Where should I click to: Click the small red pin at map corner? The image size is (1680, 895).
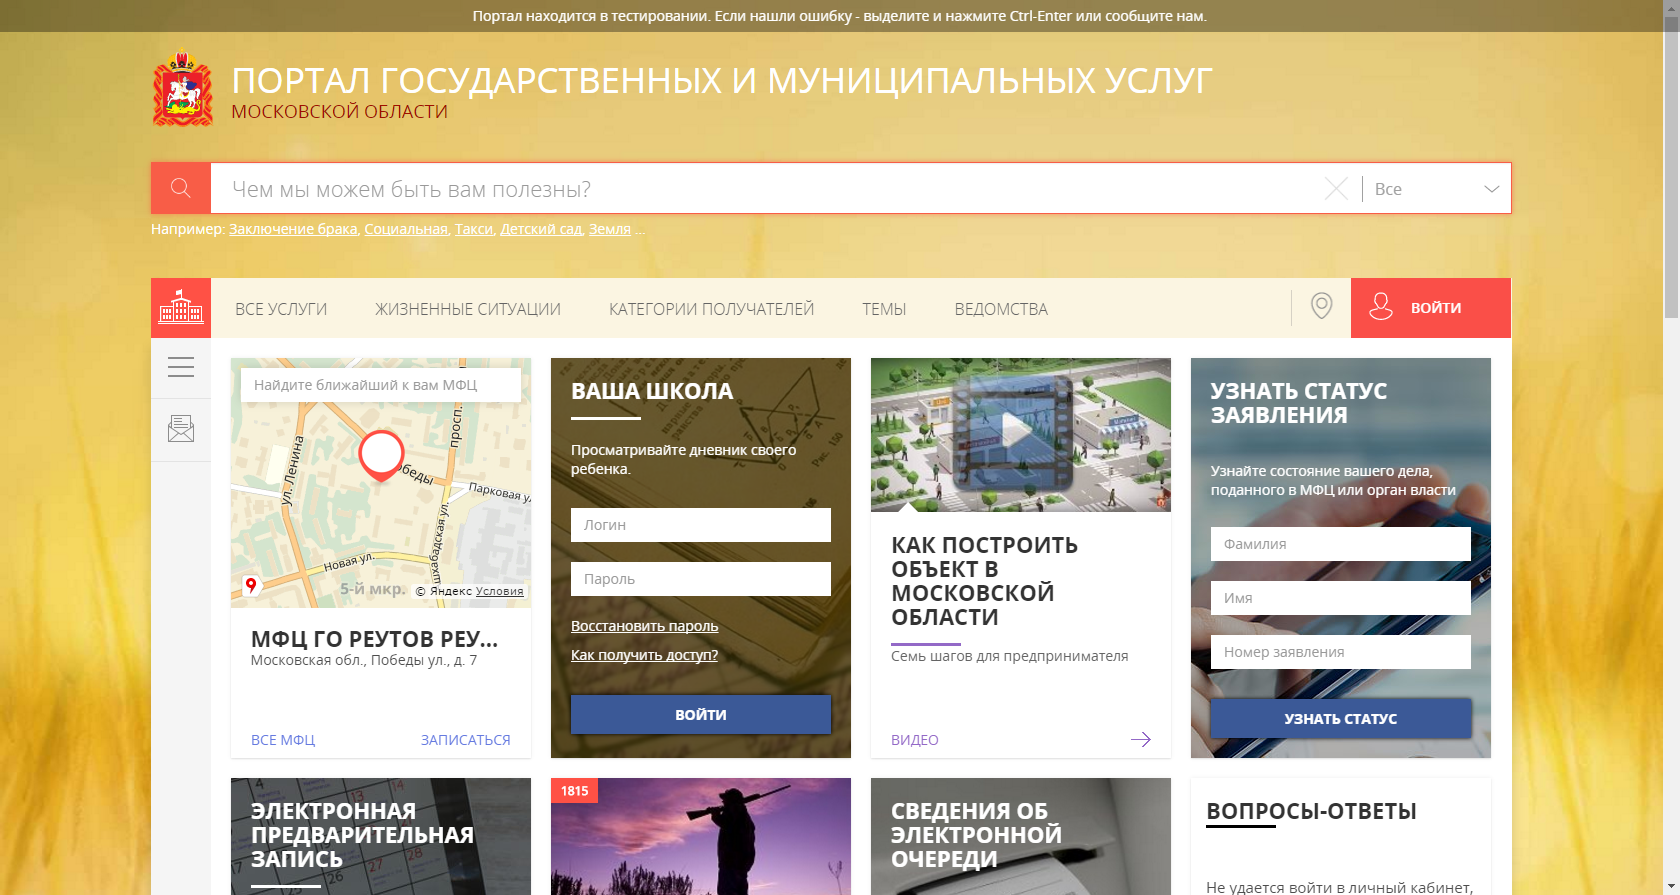251,585
